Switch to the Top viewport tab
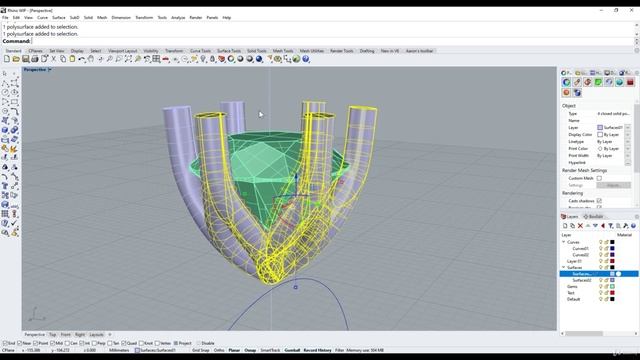The height and width of the screenshot is (360, 640). coord(52,335)
